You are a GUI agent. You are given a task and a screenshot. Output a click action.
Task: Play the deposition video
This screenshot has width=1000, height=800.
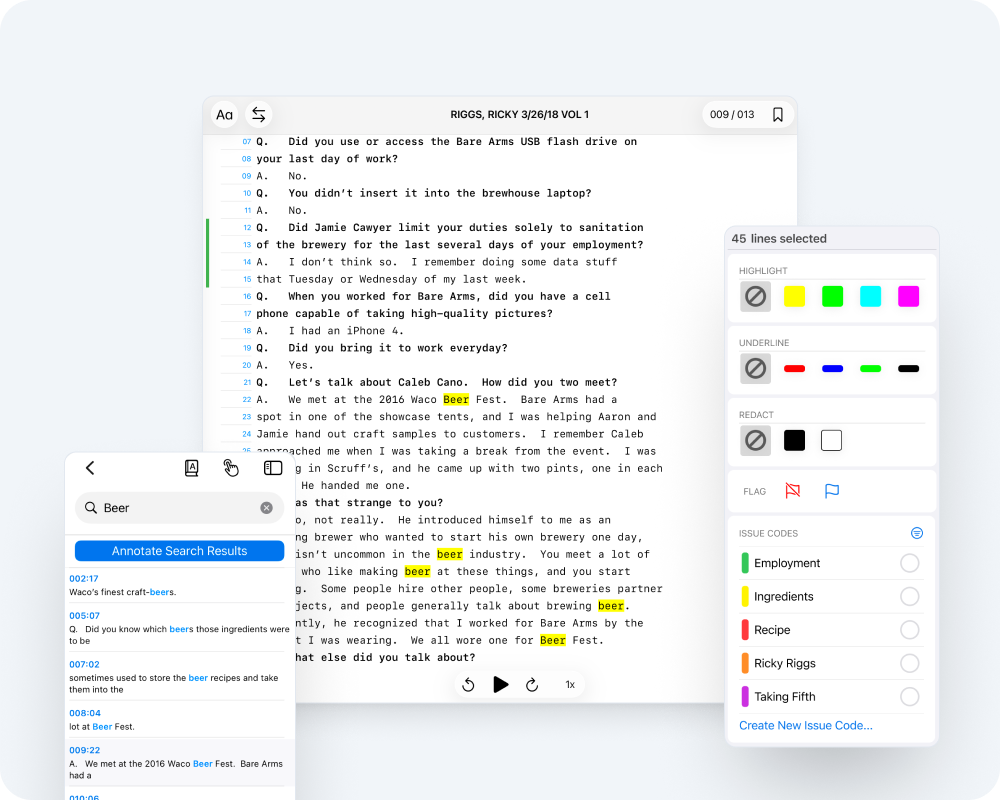(x=501, y=685)
